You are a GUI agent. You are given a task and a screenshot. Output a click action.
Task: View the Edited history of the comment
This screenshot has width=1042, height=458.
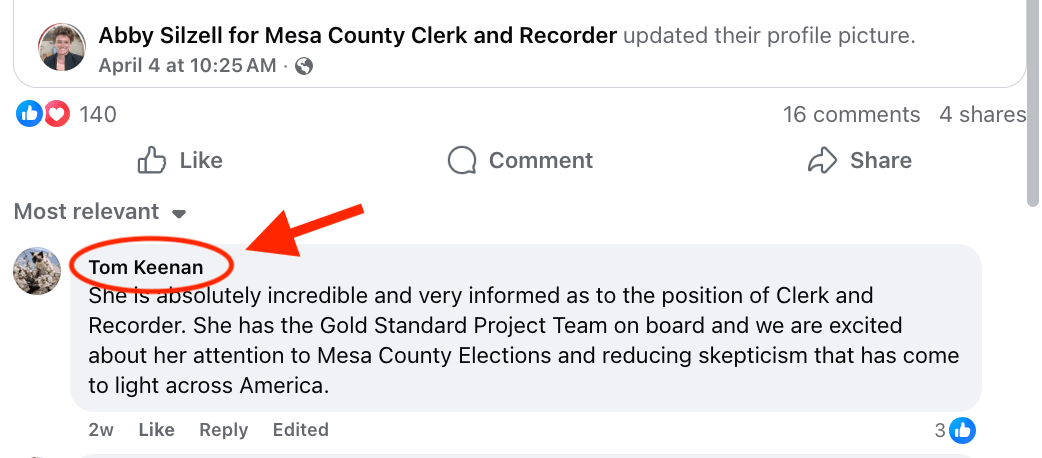pos(300,430)
